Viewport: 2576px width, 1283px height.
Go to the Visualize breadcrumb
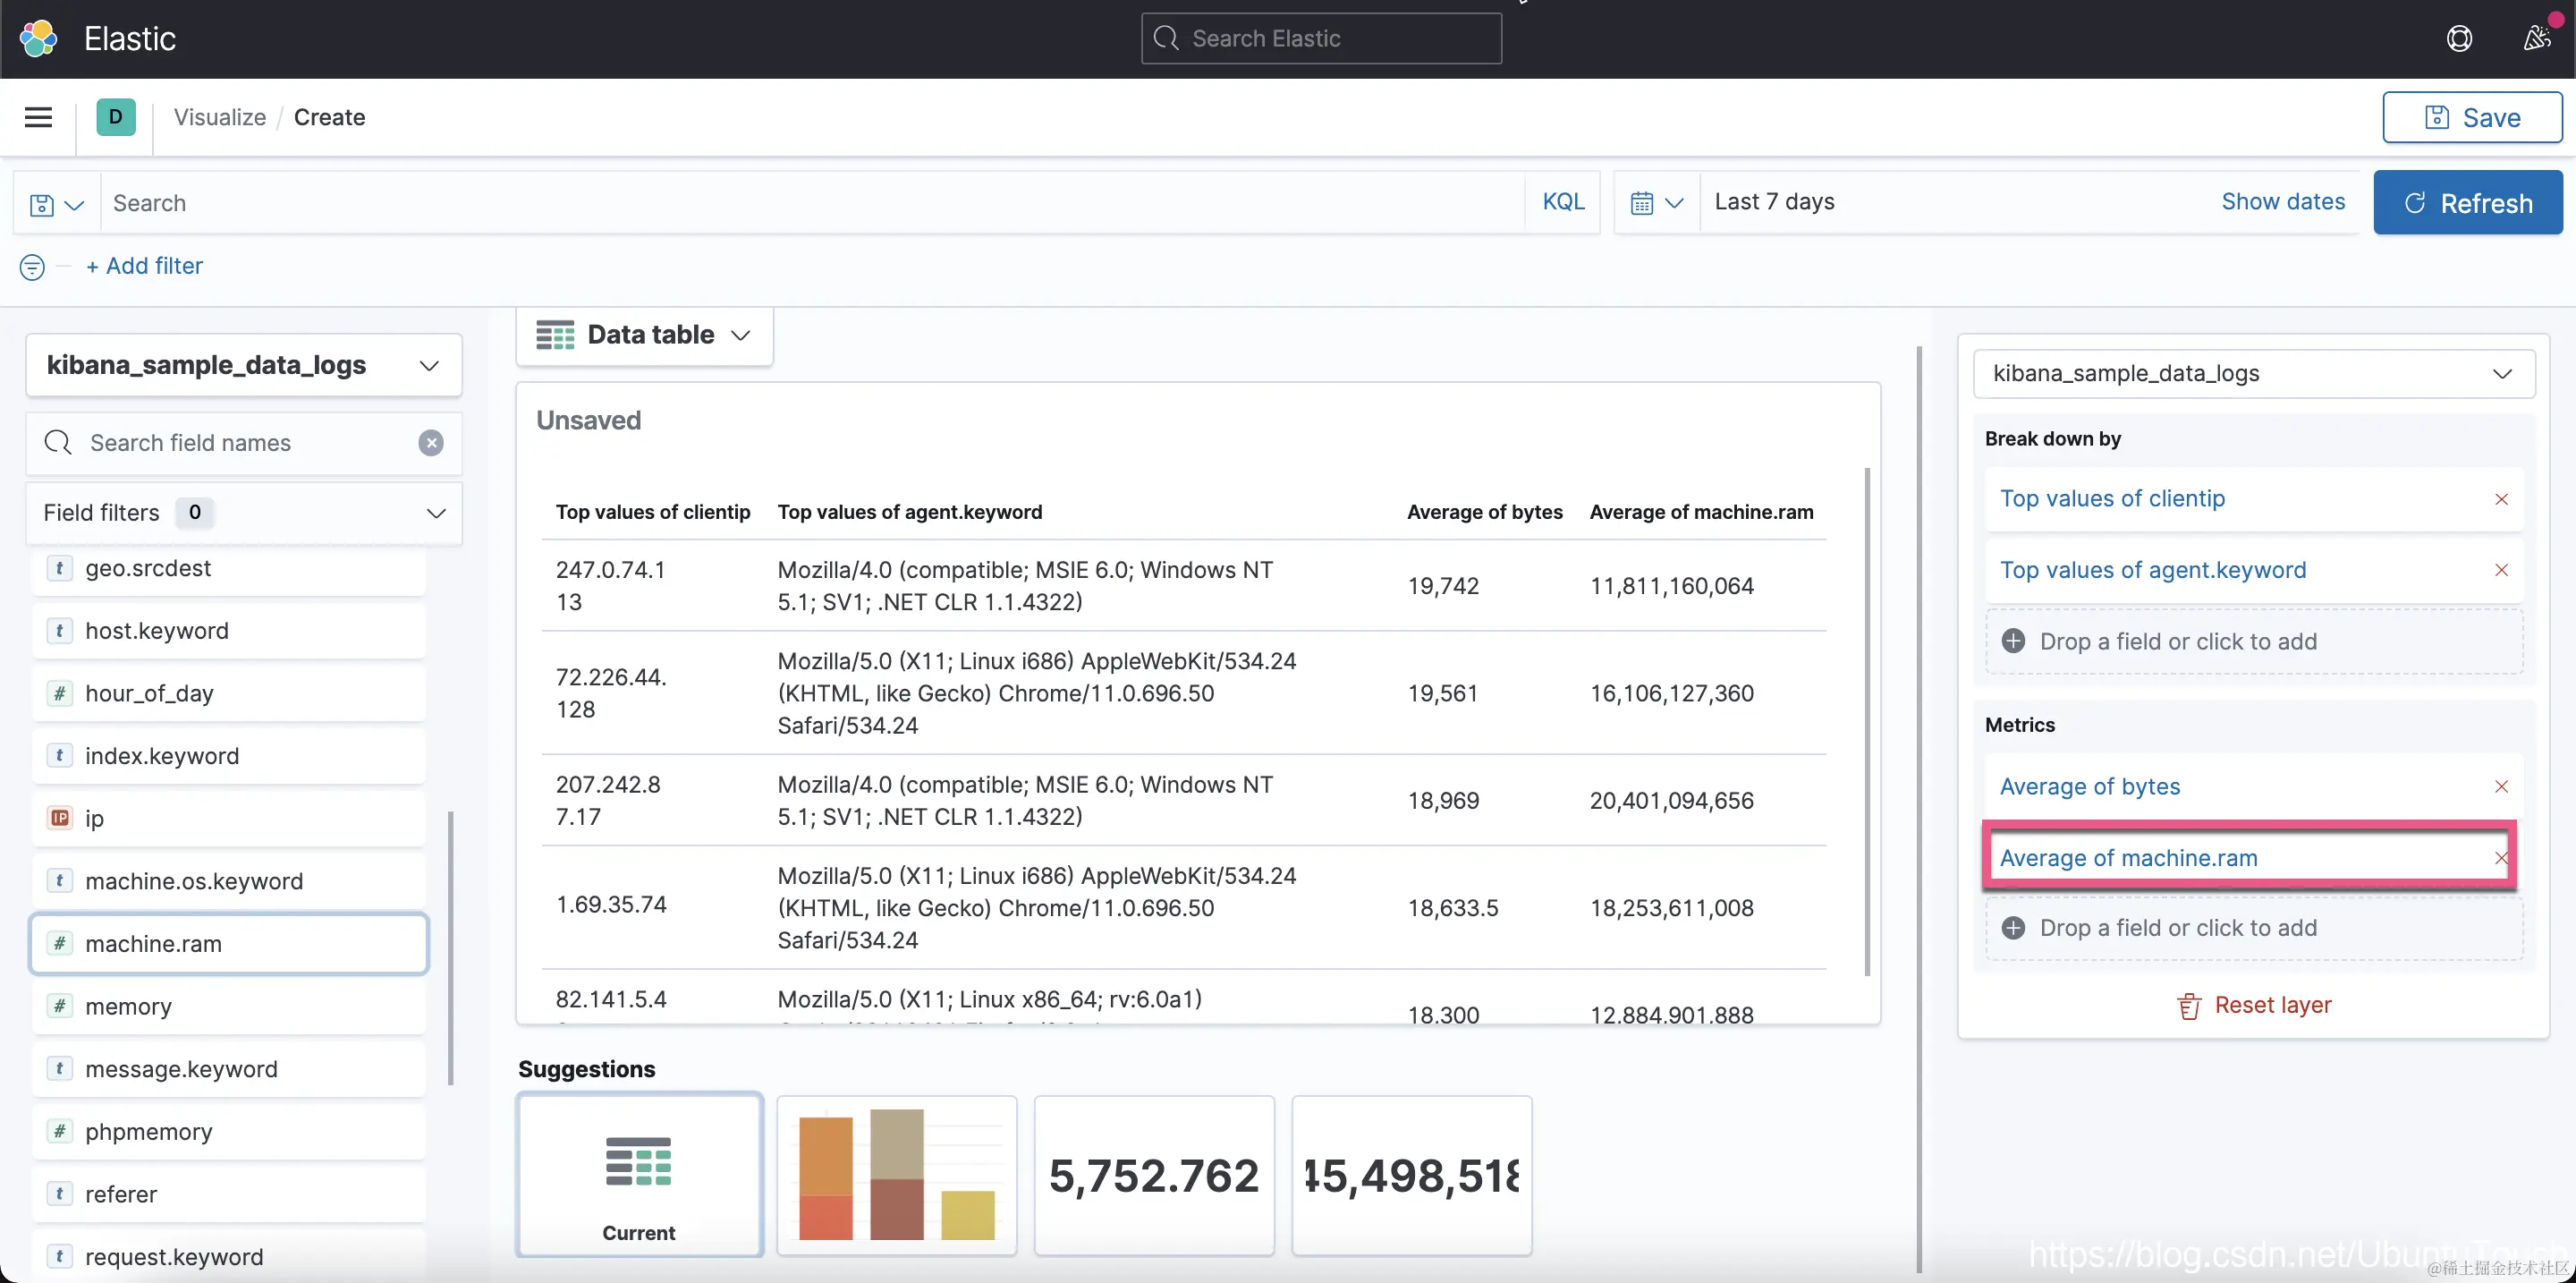219,117
